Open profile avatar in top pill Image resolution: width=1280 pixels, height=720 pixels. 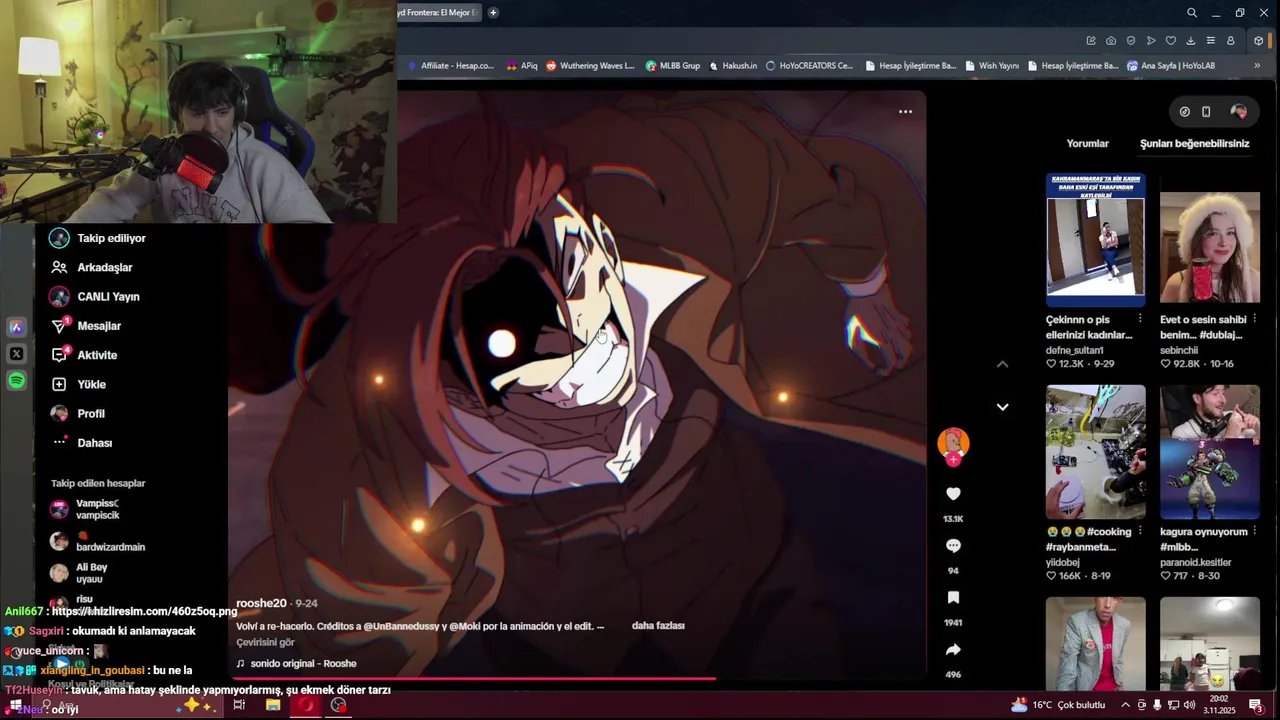coord(1238,112)
